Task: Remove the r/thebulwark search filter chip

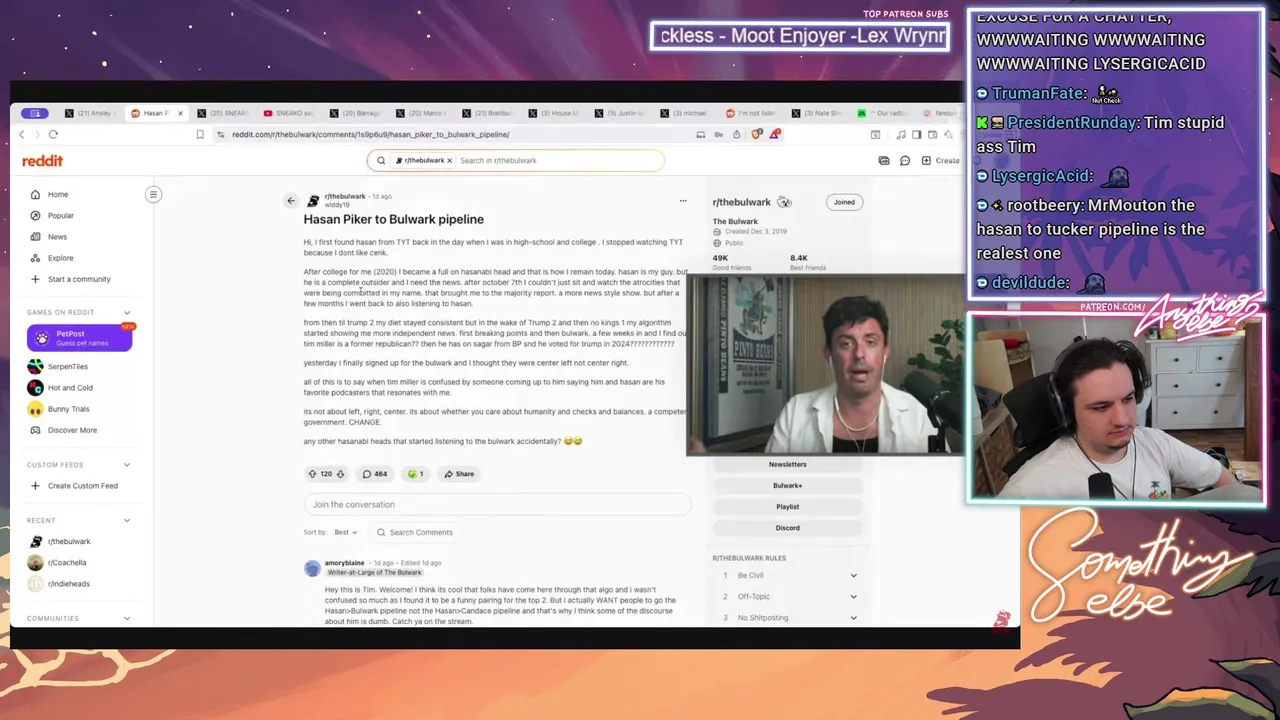Action: [449, 160]
